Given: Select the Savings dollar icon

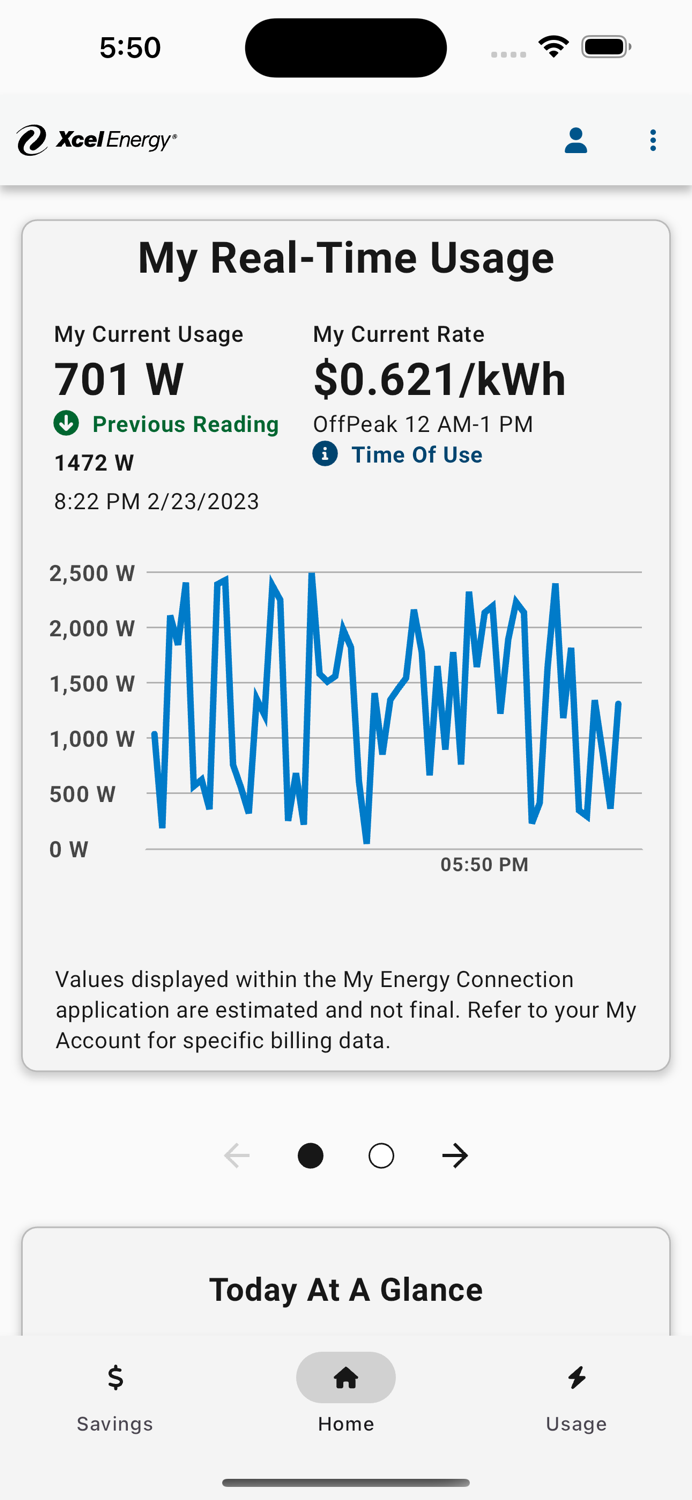Looking at the screenshot, I should click(114, 1377).
